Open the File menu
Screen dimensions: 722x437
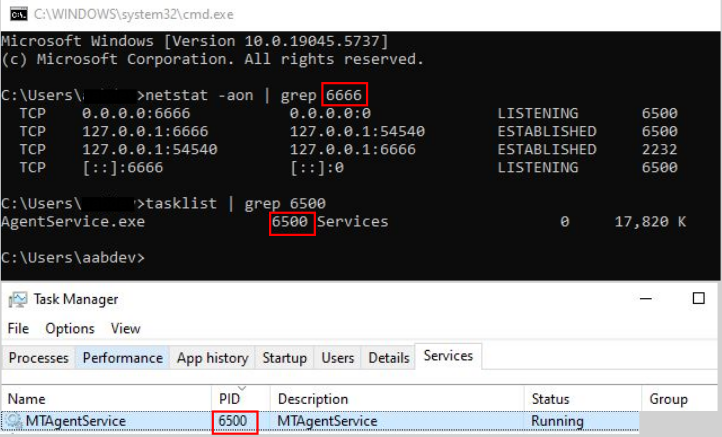coord(18,328)
